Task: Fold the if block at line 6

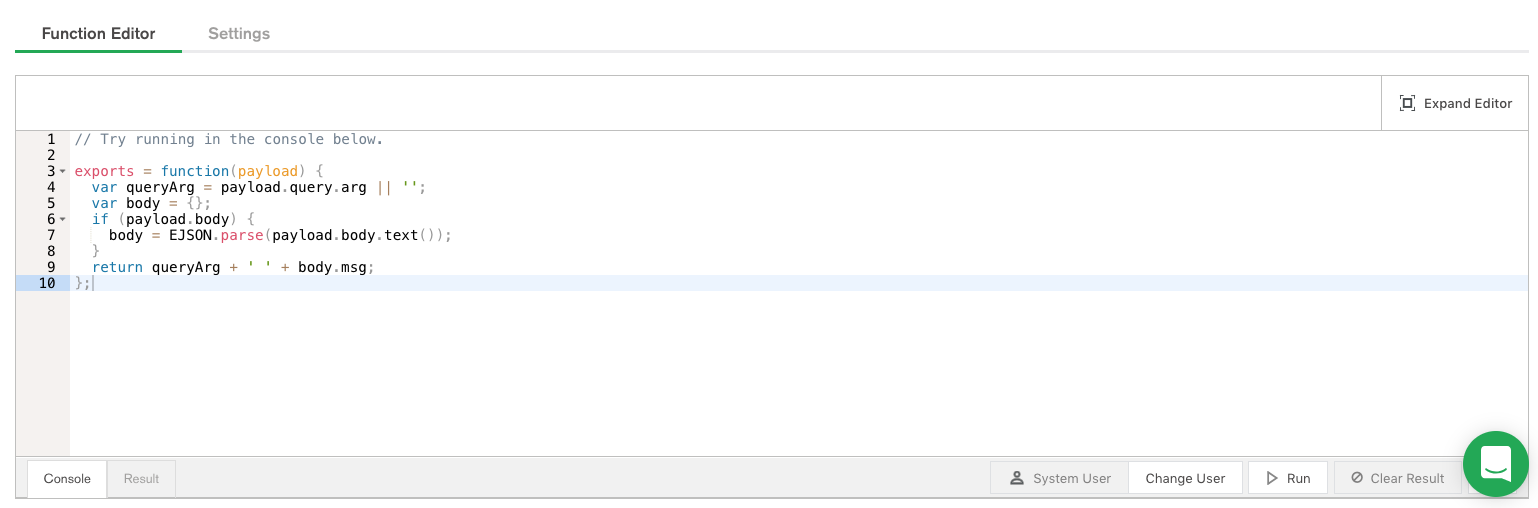Action: pos(63,219)
